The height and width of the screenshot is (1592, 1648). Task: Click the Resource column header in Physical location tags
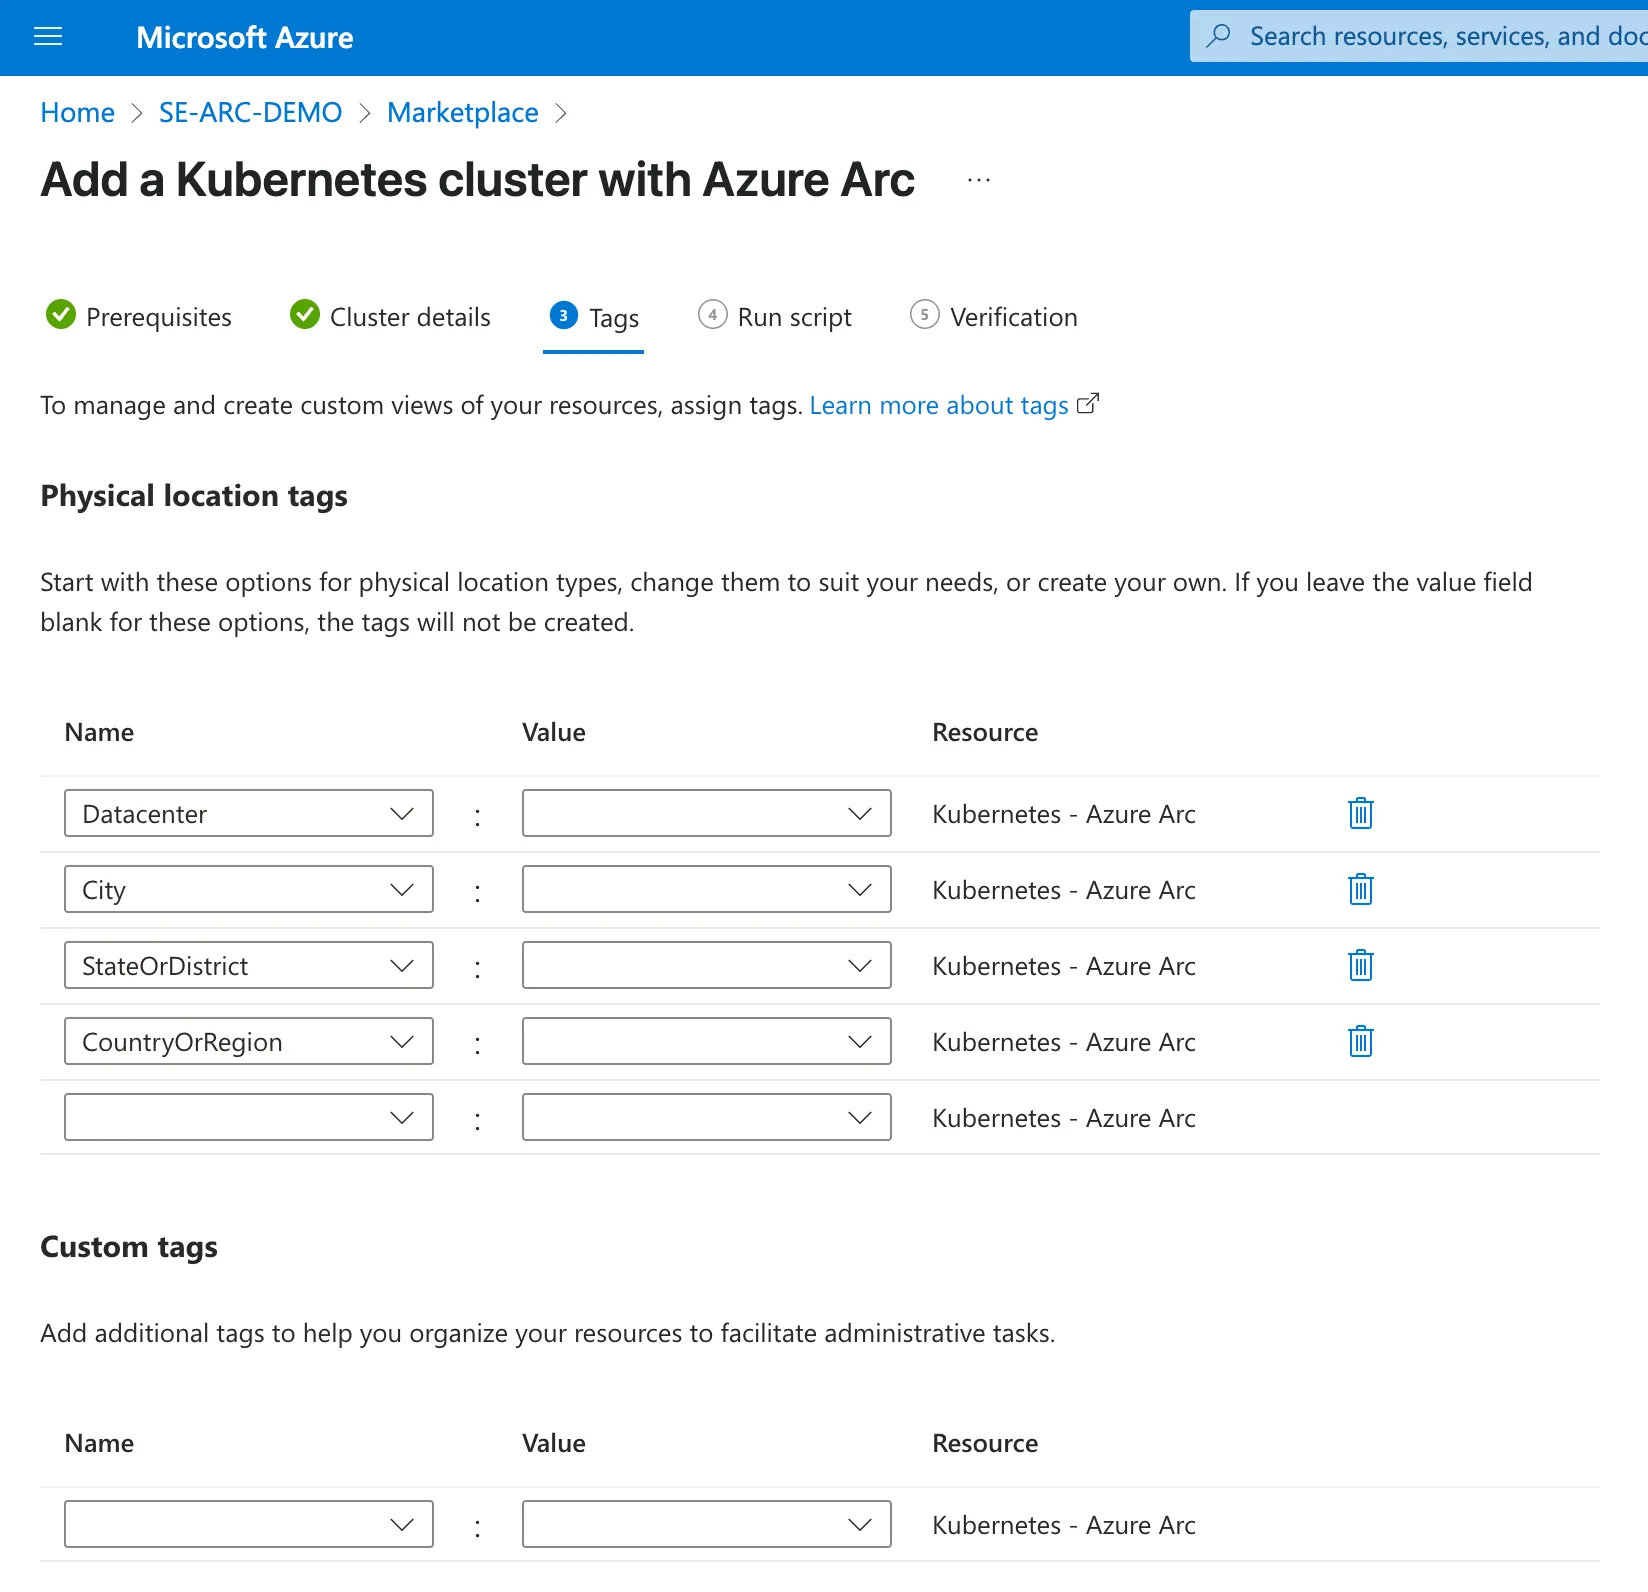coord(985,732)
